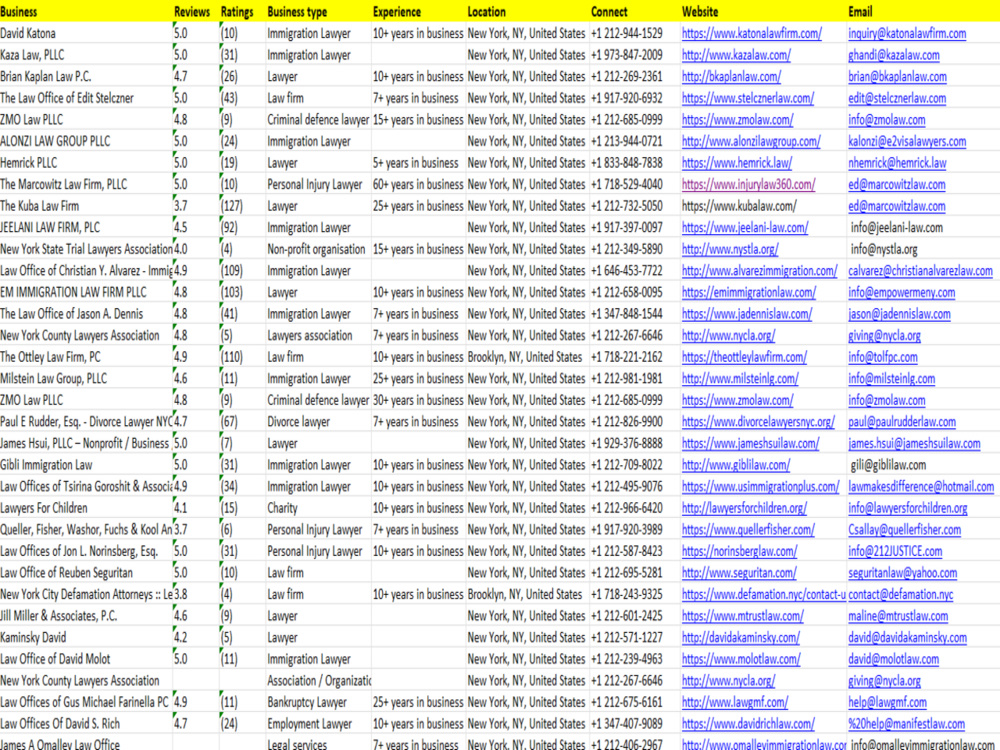The height and width of the screenshot is (750, 1000).
Task: Open the info@212JUSTICE.com email link
Action: [895, 551]
